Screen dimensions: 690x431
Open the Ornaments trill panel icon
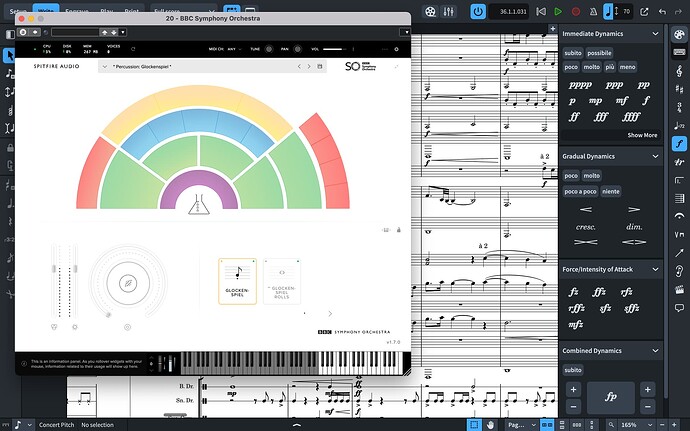(679, 162)
